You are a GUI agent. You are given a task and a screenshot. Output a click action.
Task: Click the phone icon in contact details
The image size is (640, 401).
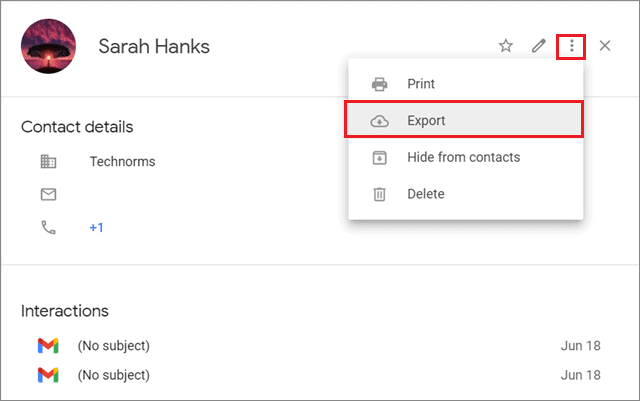click(49, 227)
